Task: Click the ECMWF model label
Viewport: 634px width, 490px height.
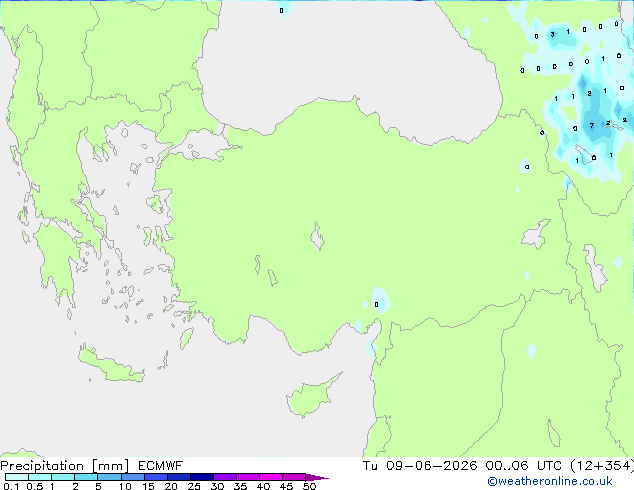Action: tap(161, 466)
